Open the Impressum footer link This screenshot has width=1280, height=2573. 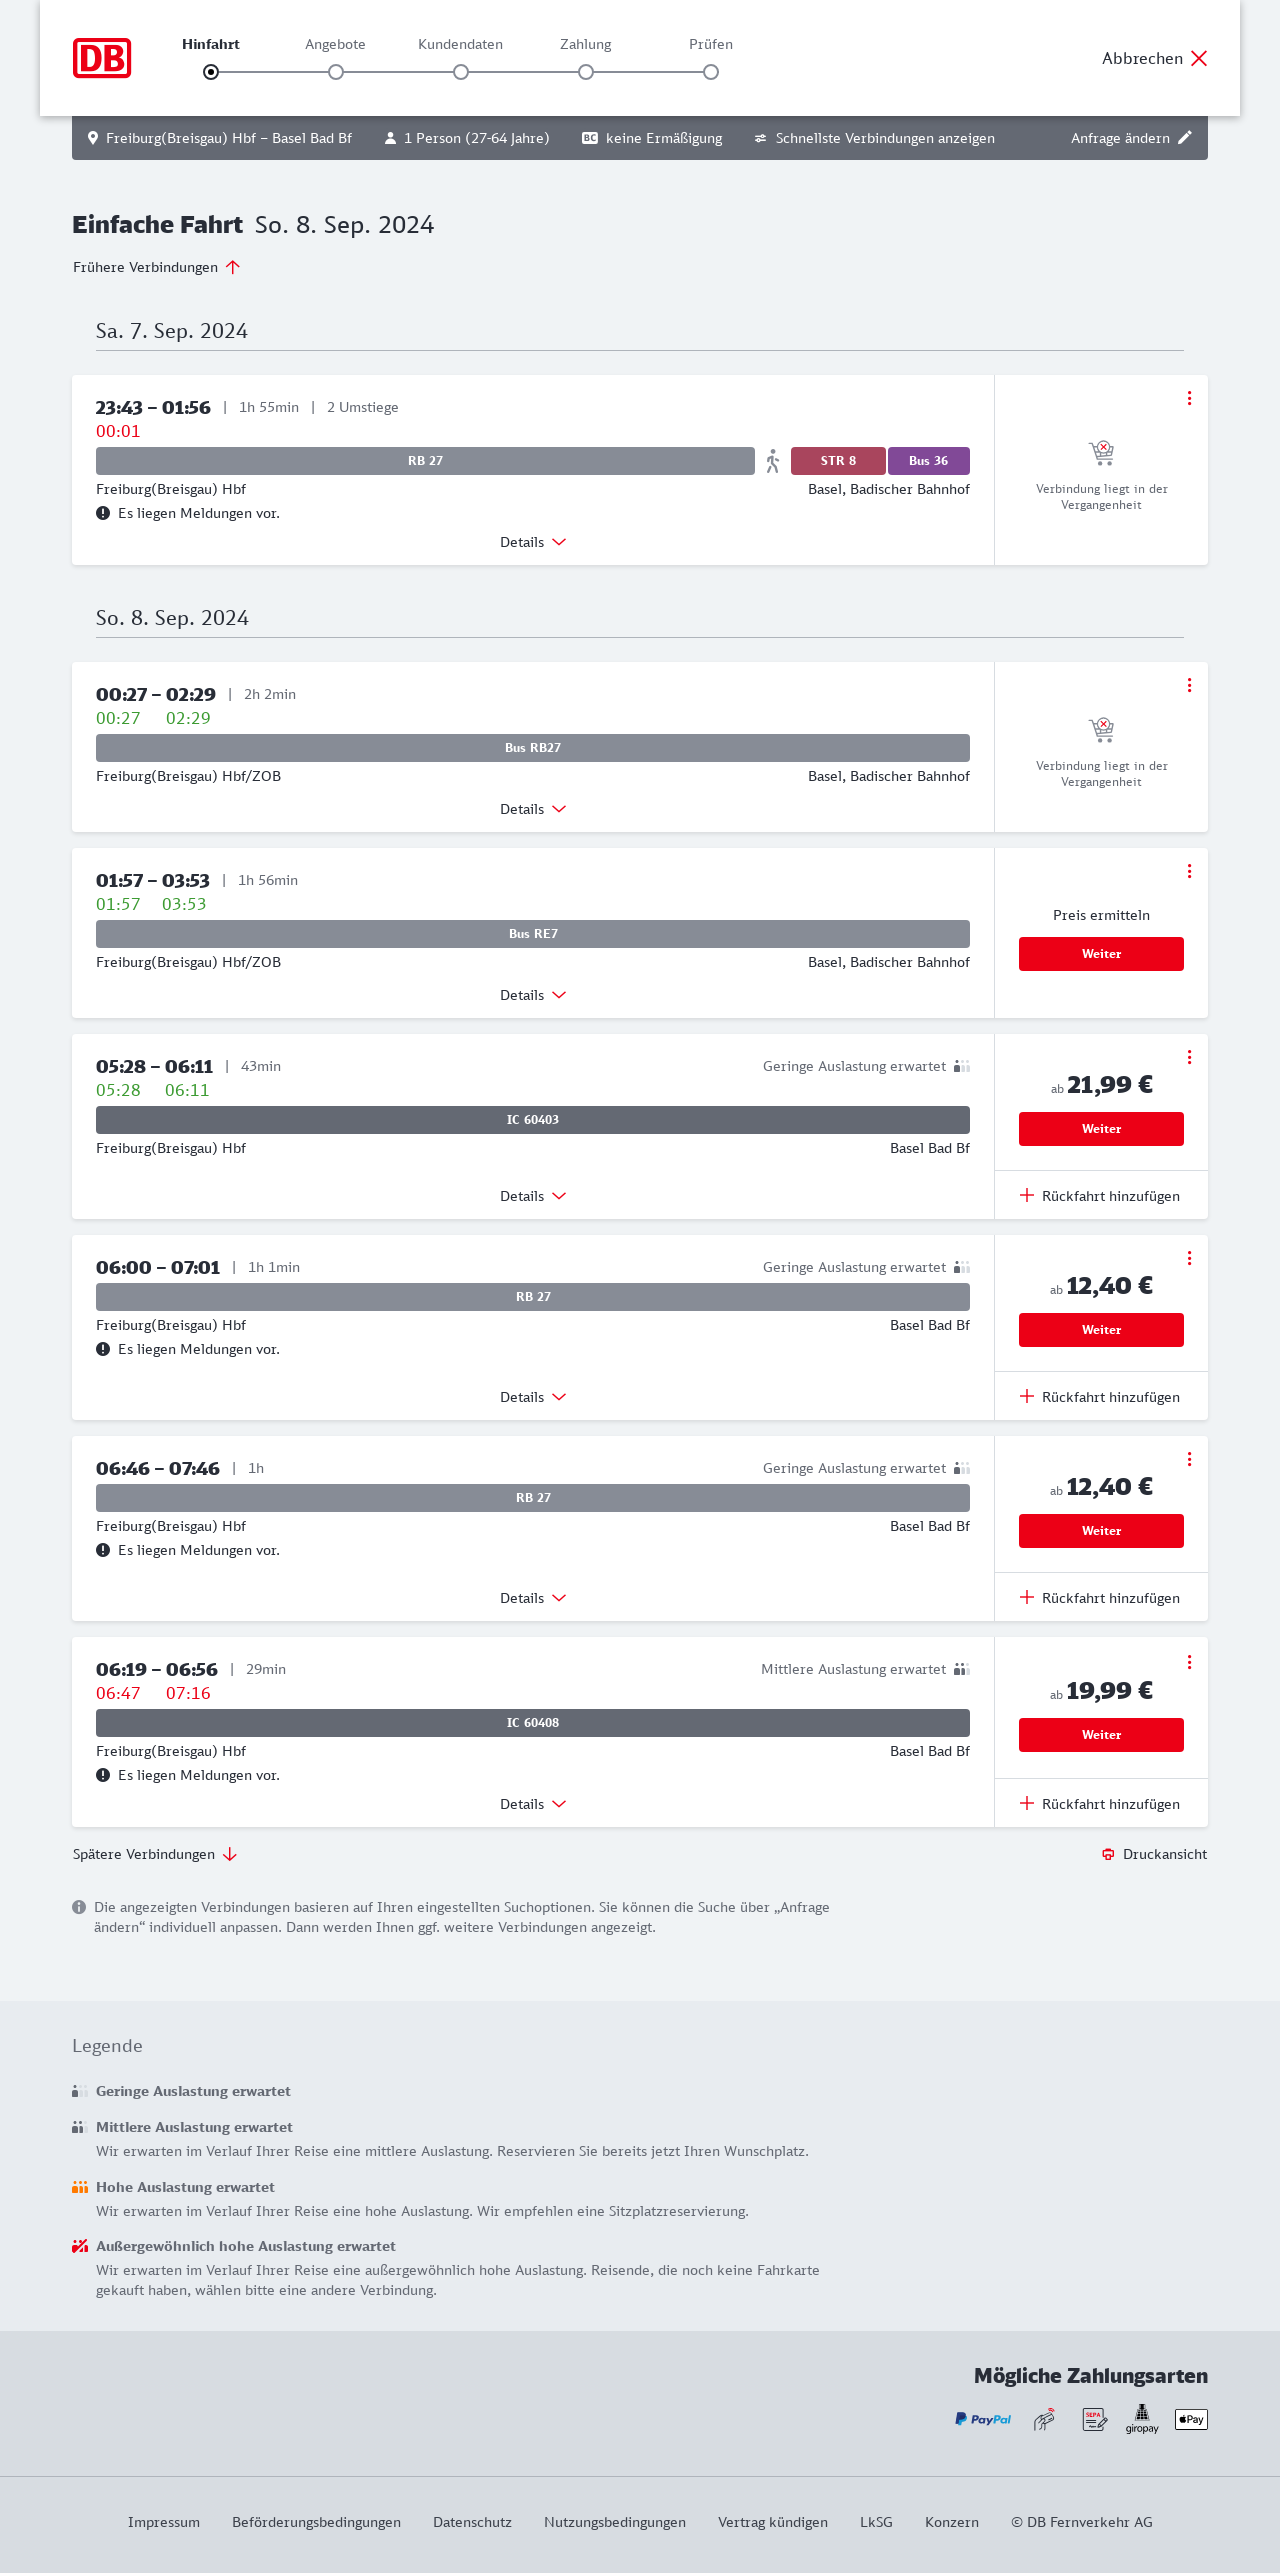coord(164,2522)
